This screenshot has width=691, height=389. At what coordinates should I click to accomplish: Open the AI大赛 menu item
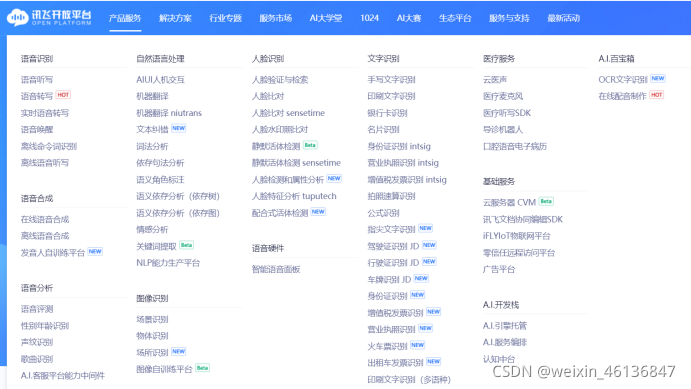(x=409, y=18)
